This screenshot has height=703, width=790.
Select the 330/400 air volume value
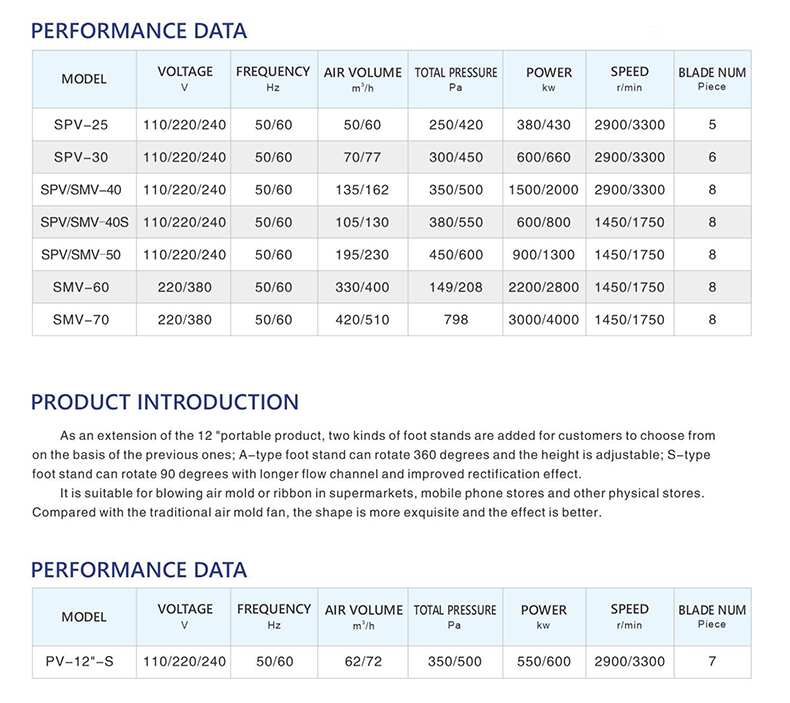[362, 287]
